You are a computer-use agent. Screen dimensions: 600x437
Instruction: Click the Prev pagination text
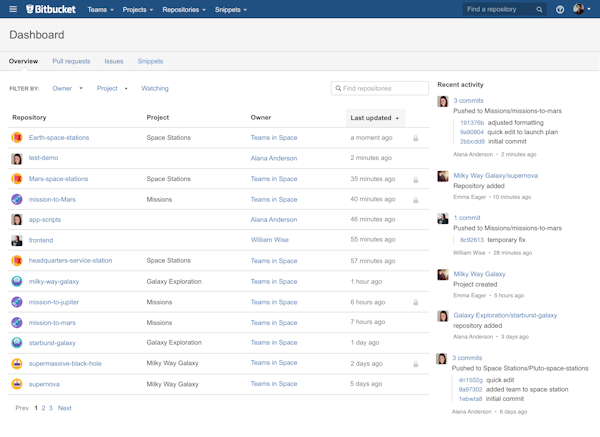coord(22,408)
